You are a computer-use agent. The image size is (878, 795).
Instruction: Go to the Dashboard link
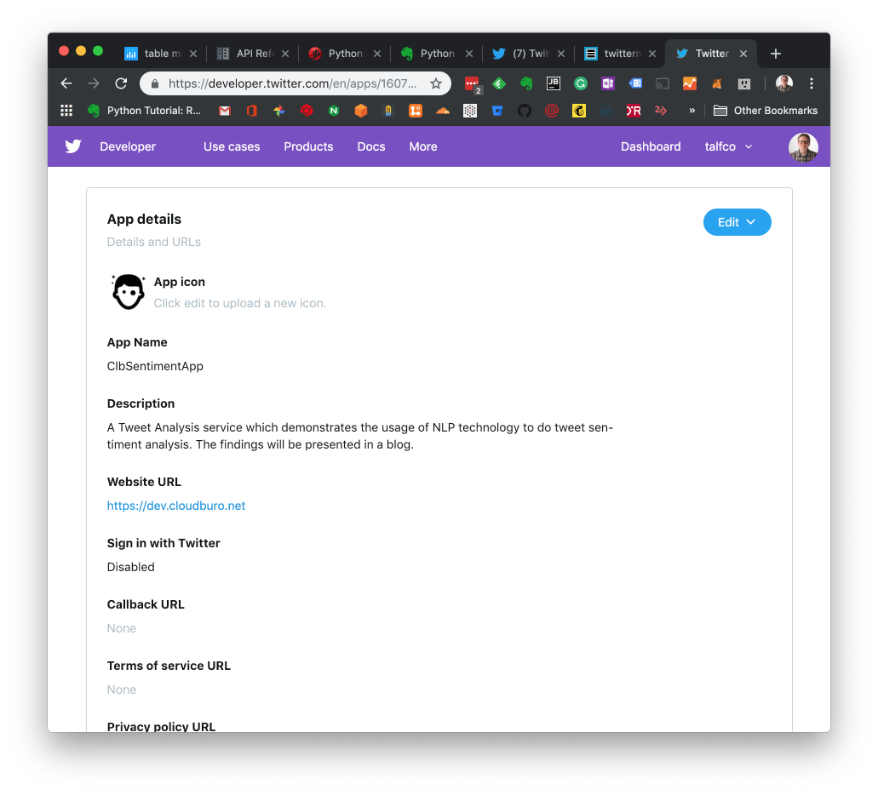(x=650, y=147)
